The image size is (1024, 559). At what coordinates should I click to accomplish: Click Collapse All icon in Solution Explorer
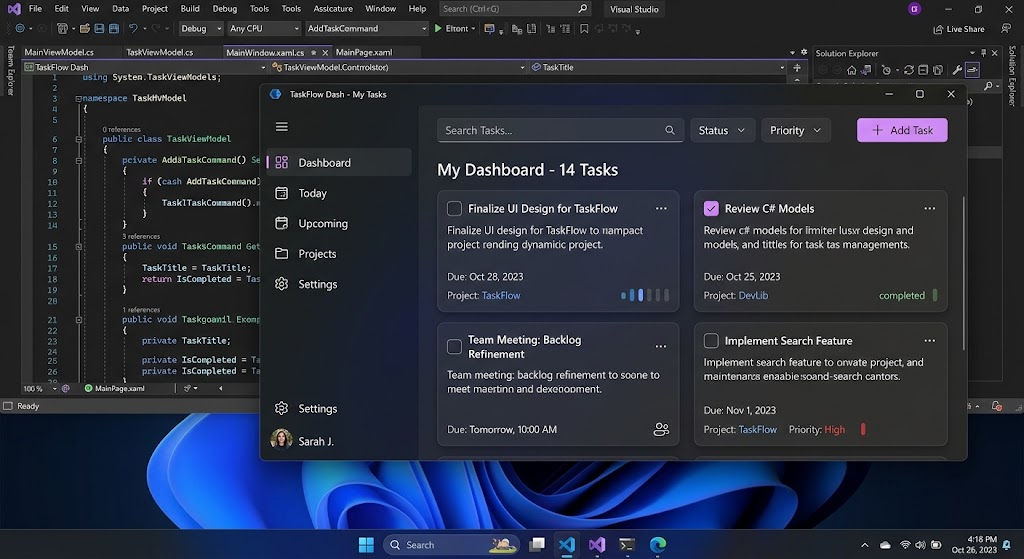click(x=923, y=70)
